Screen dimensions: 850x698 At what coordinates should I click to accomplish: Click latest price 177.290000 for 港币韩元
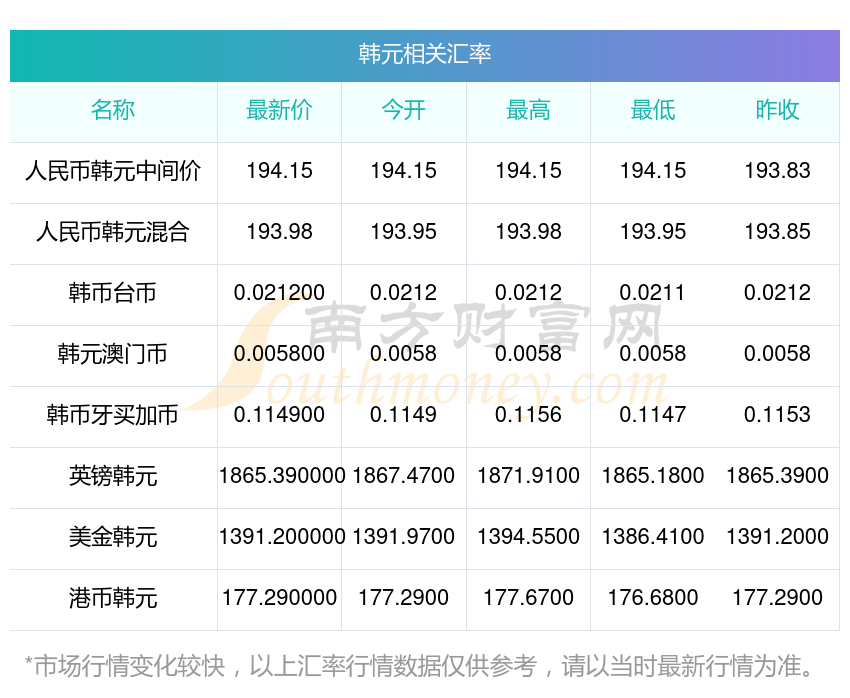tap(279, 598)
